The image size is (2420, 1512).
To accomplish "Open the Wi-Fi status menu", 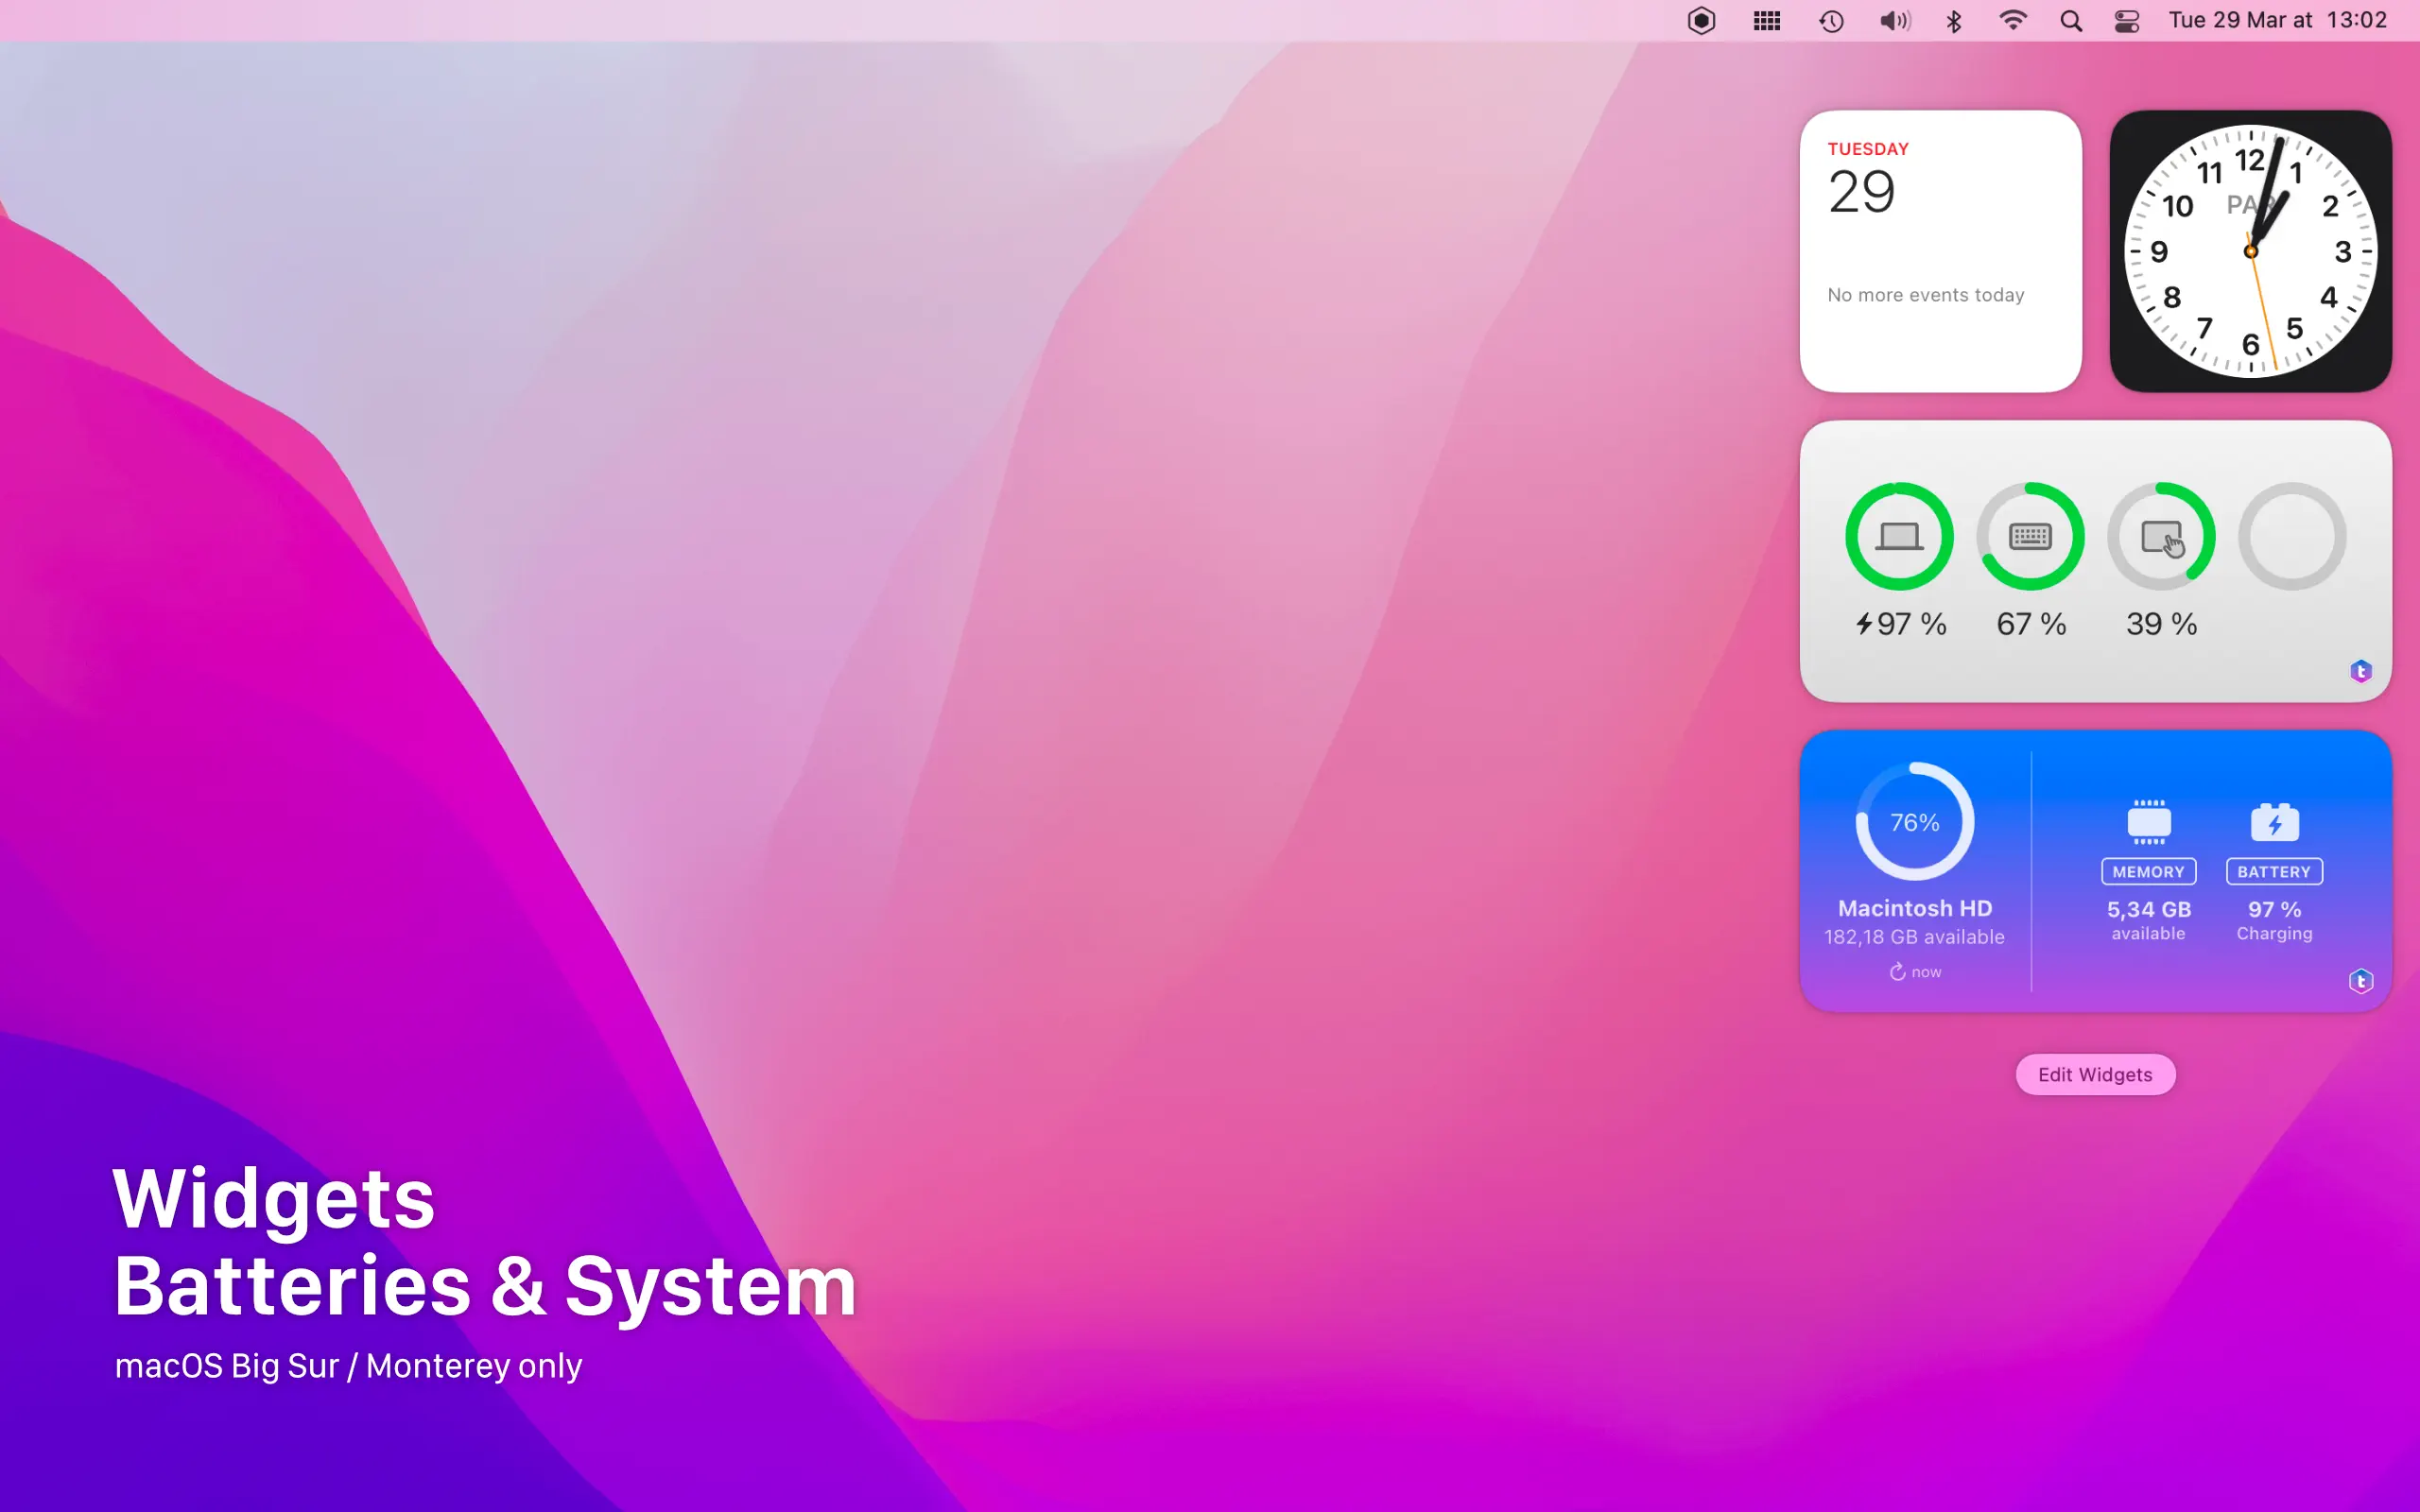I will pos(2012,21).
